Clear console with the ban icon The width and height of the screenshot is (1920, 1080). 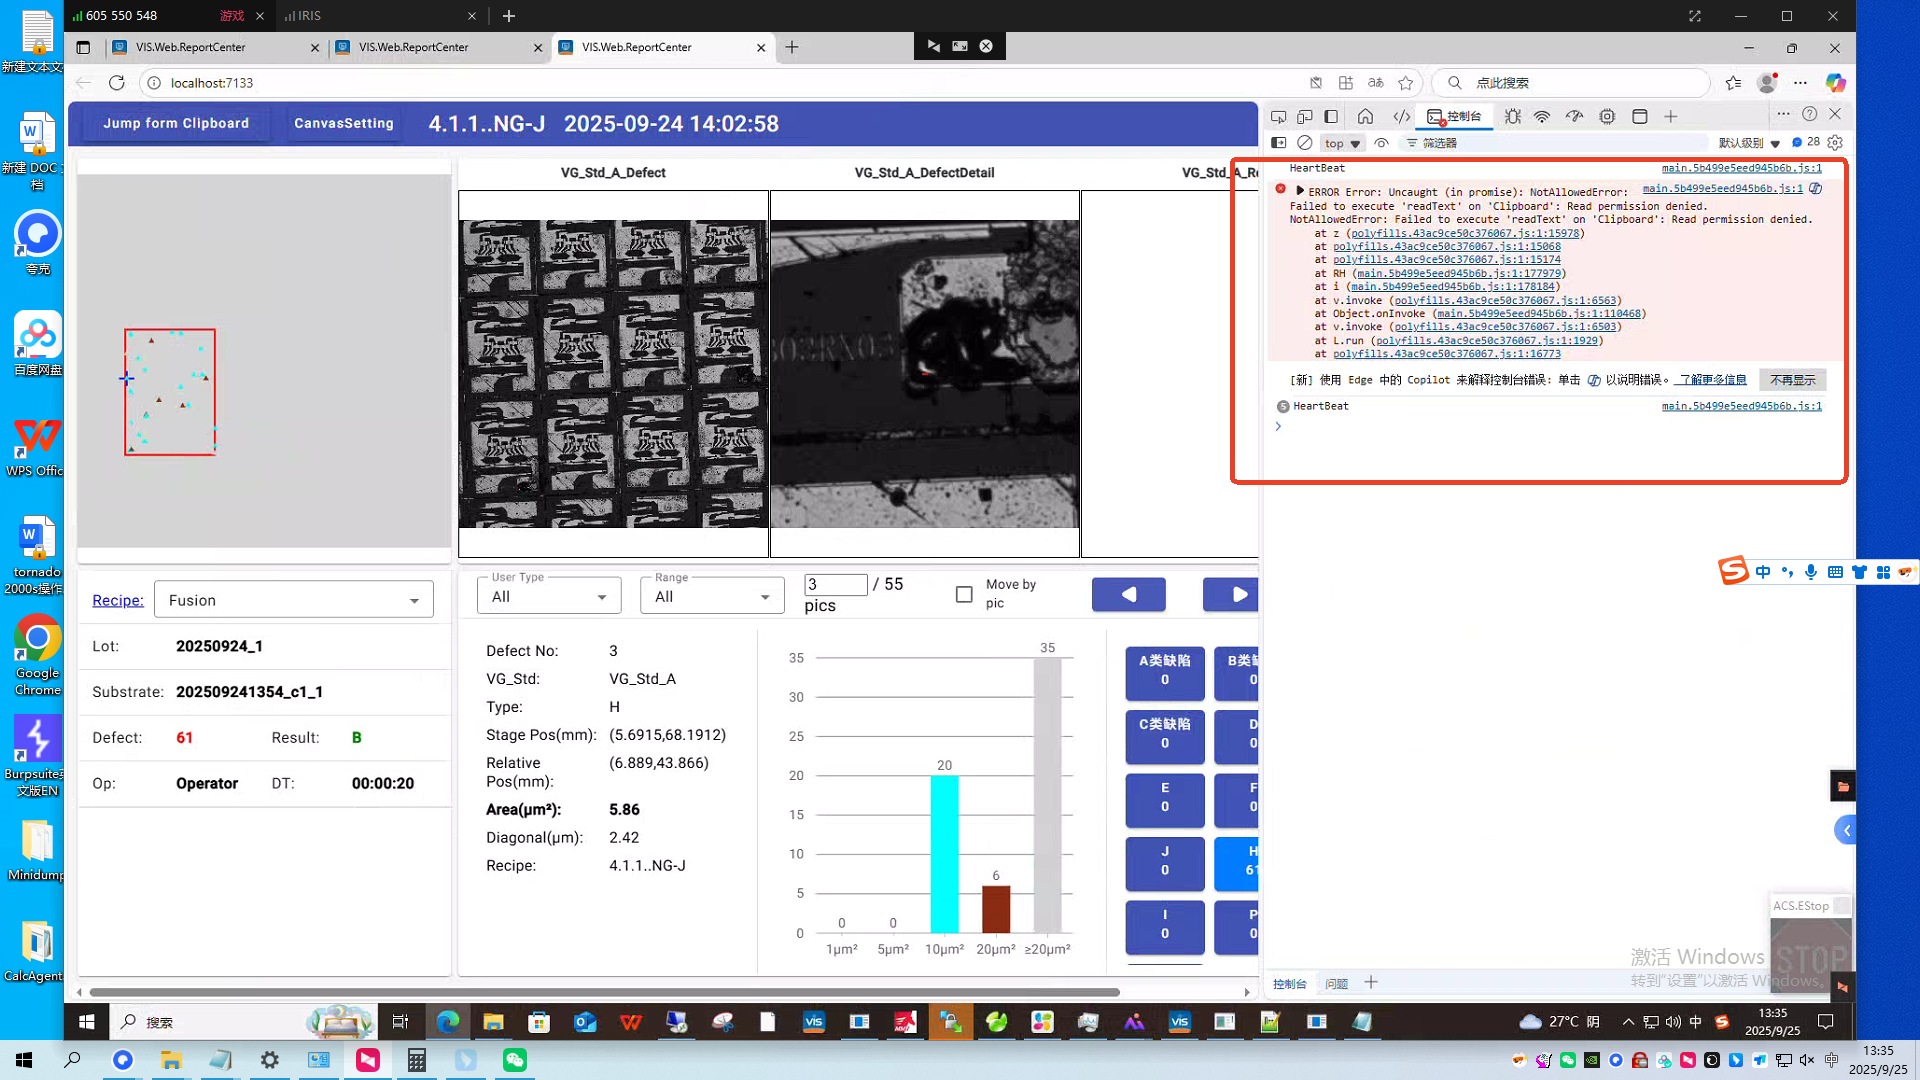(x=1305, y=143)
